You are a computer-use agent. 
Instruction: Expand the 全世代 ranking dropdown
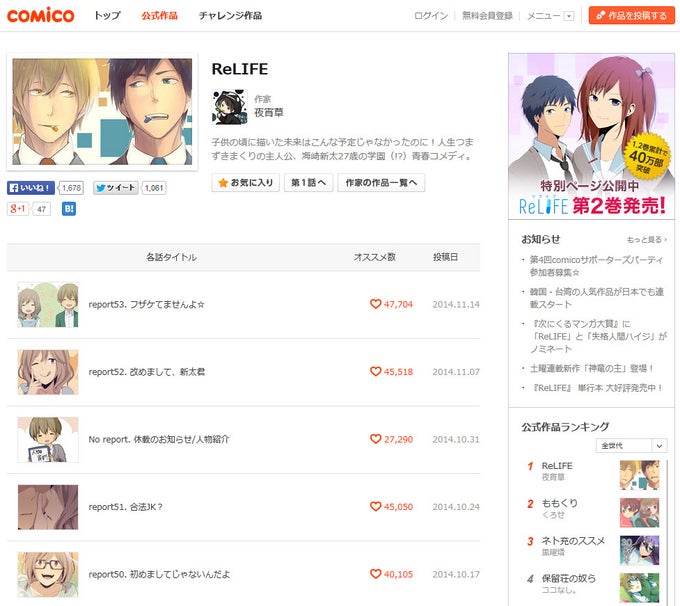pyautogui.click(x=631, y=445)
